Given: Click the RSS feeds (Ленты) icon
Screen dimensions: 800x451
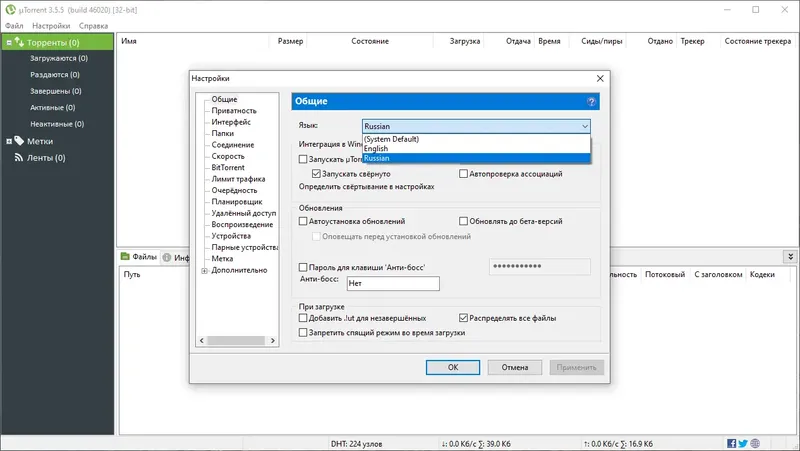Looking at the screenshot, I should pos(19,158).
